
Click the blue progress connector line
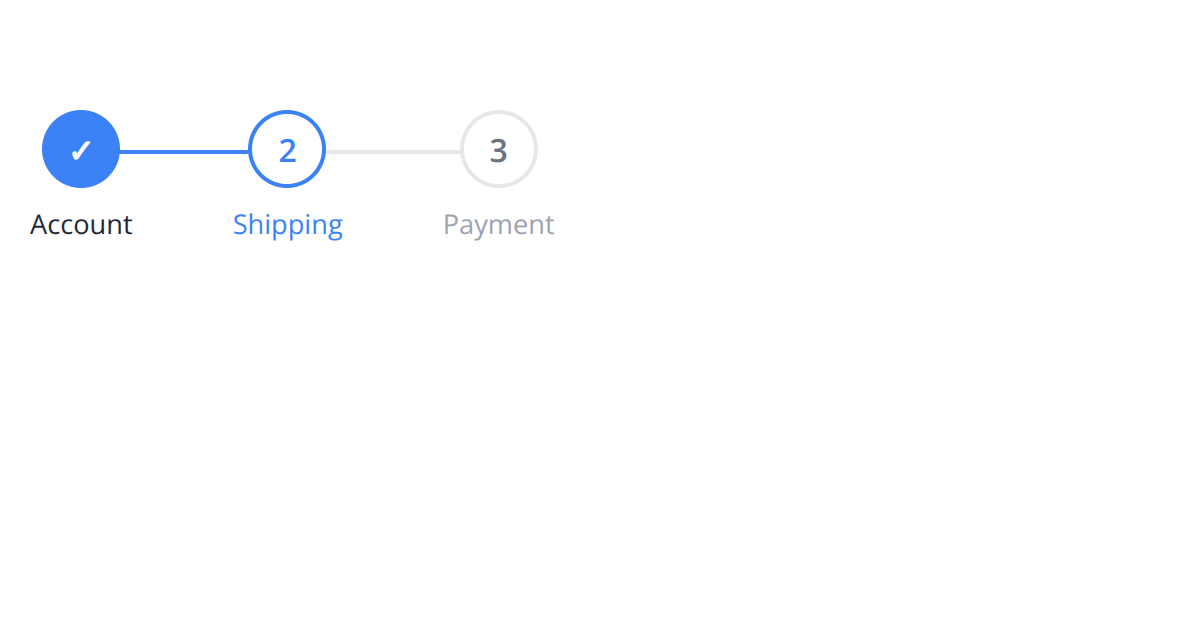184,149
